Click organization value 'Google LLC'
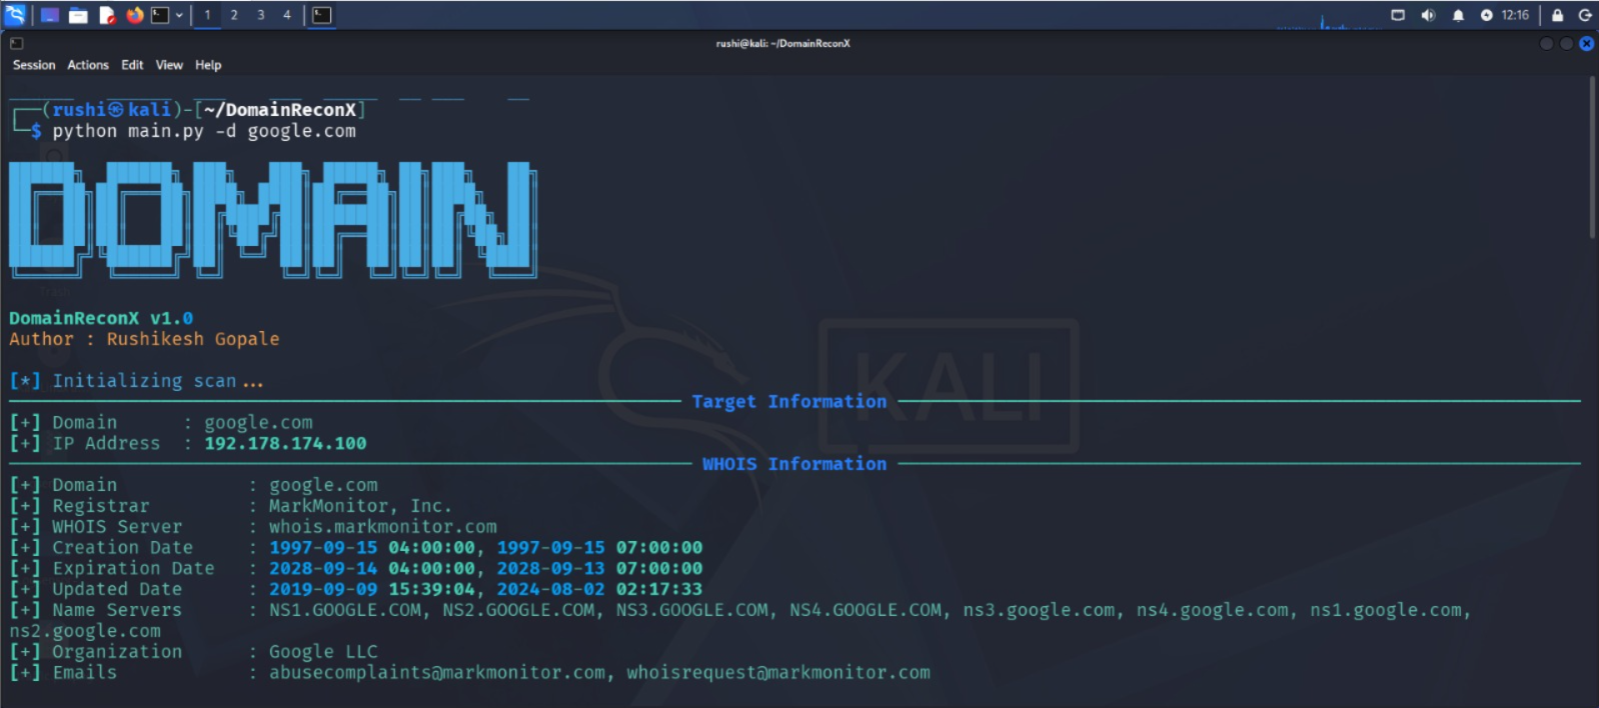This screenshot has height=708, width=1599. pyautogui.click(x=323, y=652)
